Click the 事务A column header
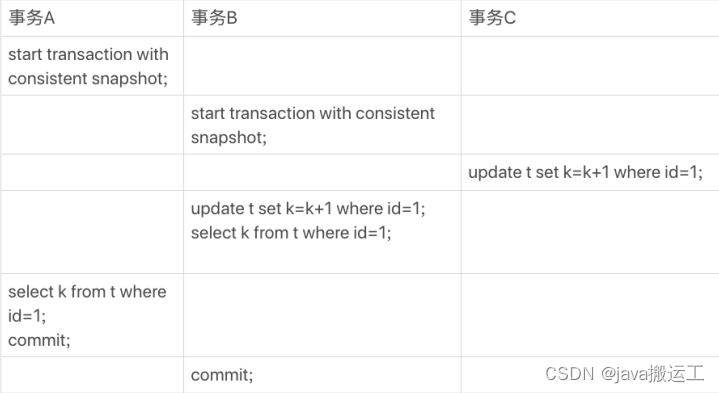Image resolution: width=719 pixels, height=393 pixels. click(32, 18)
